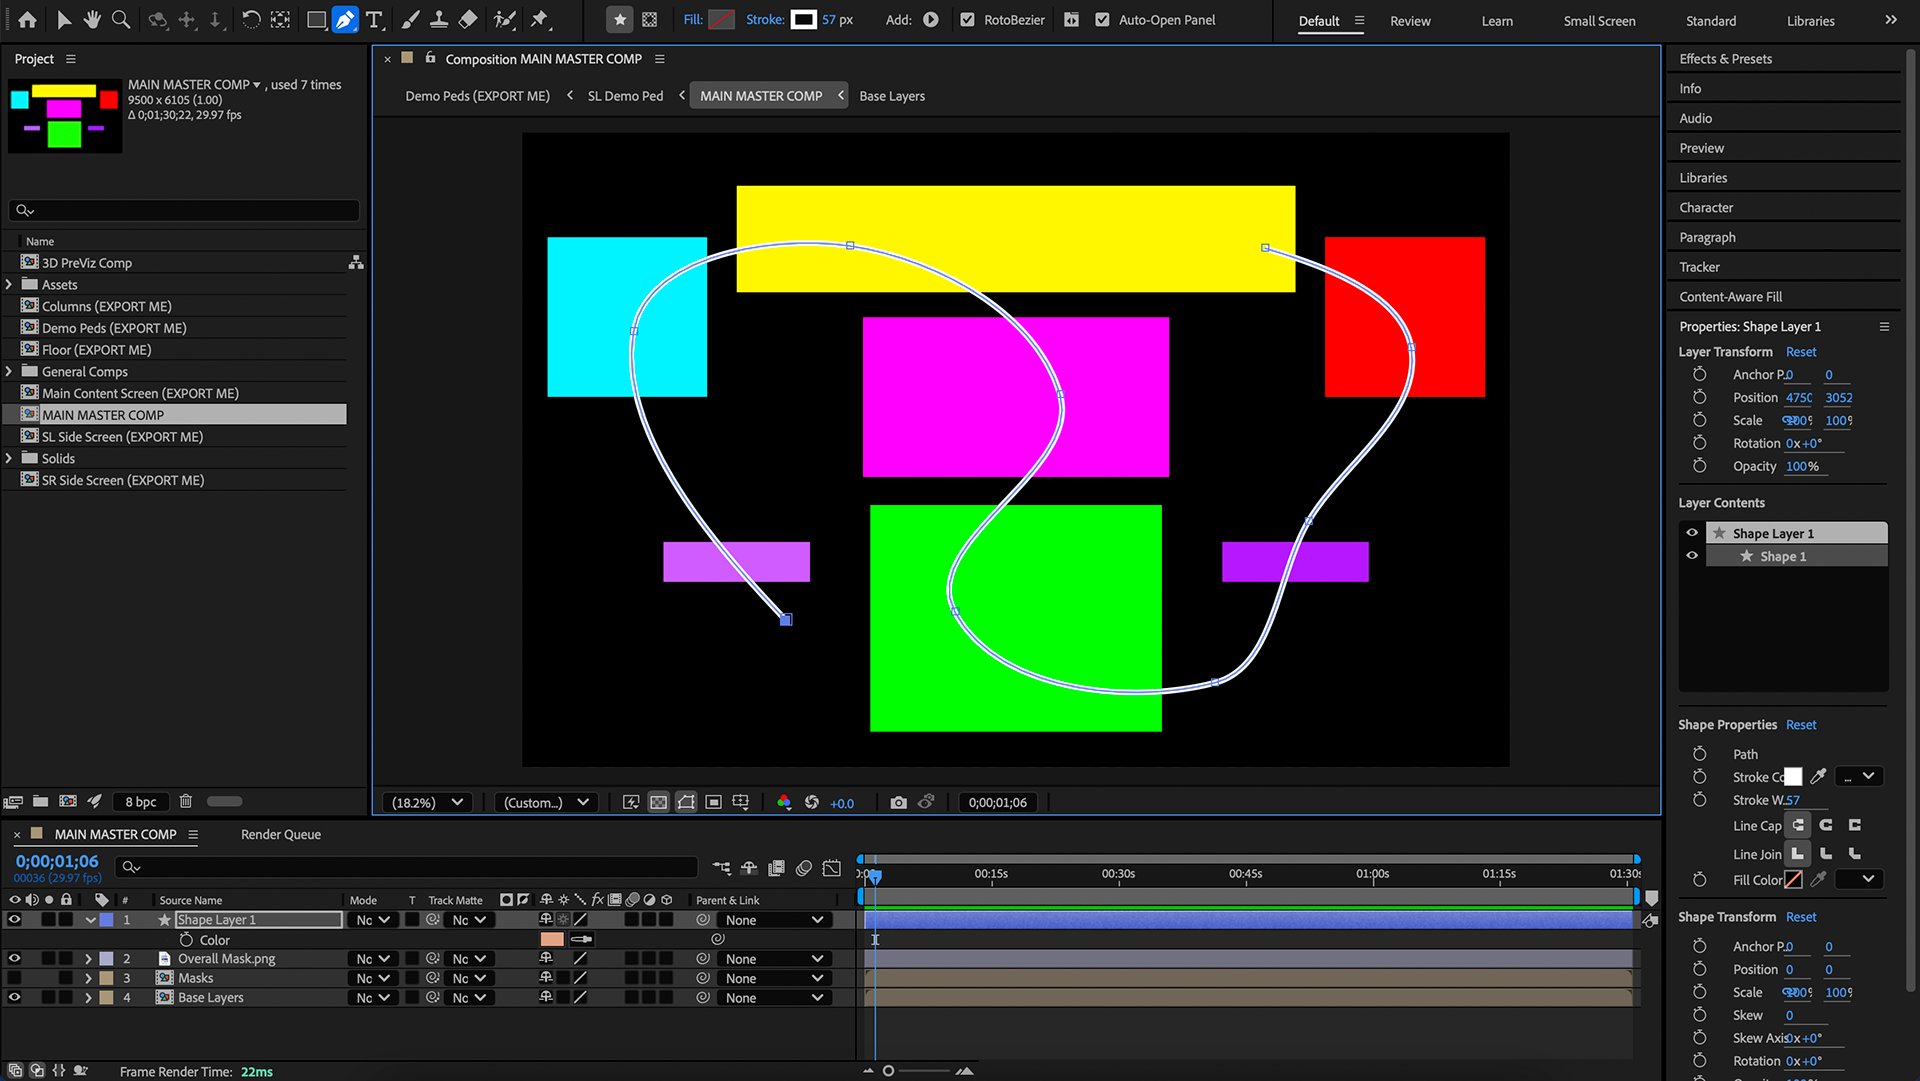Toggle mask and shape path visibility icon
The height and width of the screenshot is (1081, 1920).
[x=686, y=802]
